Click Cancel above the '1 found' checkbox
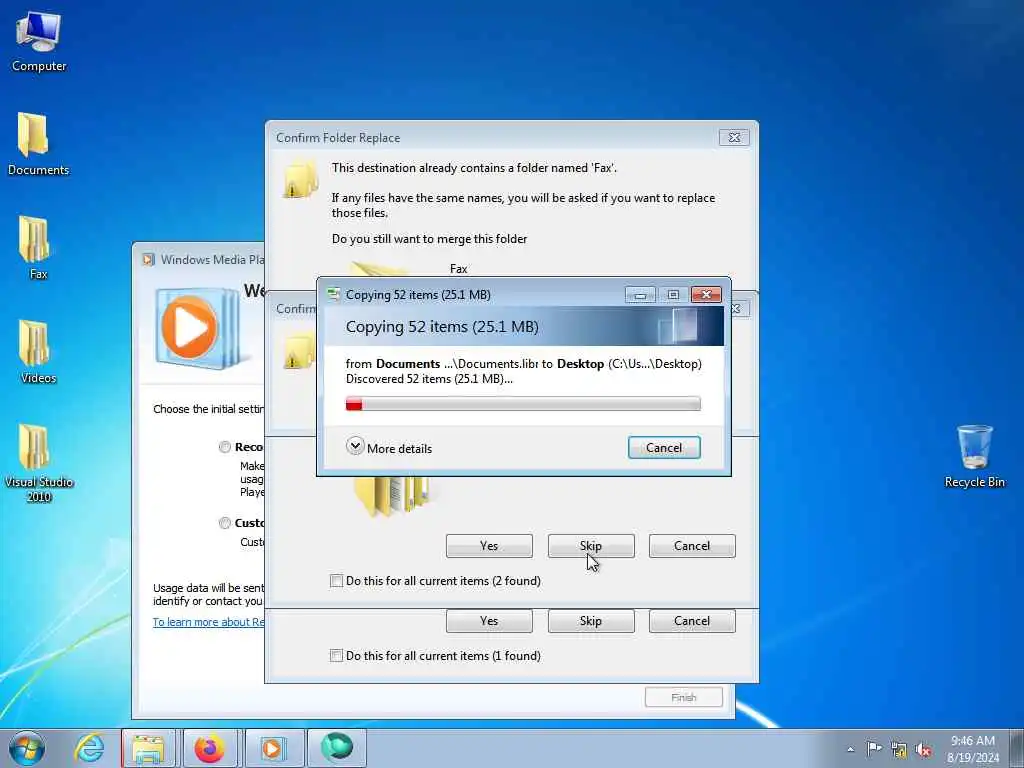This screenshot has width=1024, height=768. [692, 620]
